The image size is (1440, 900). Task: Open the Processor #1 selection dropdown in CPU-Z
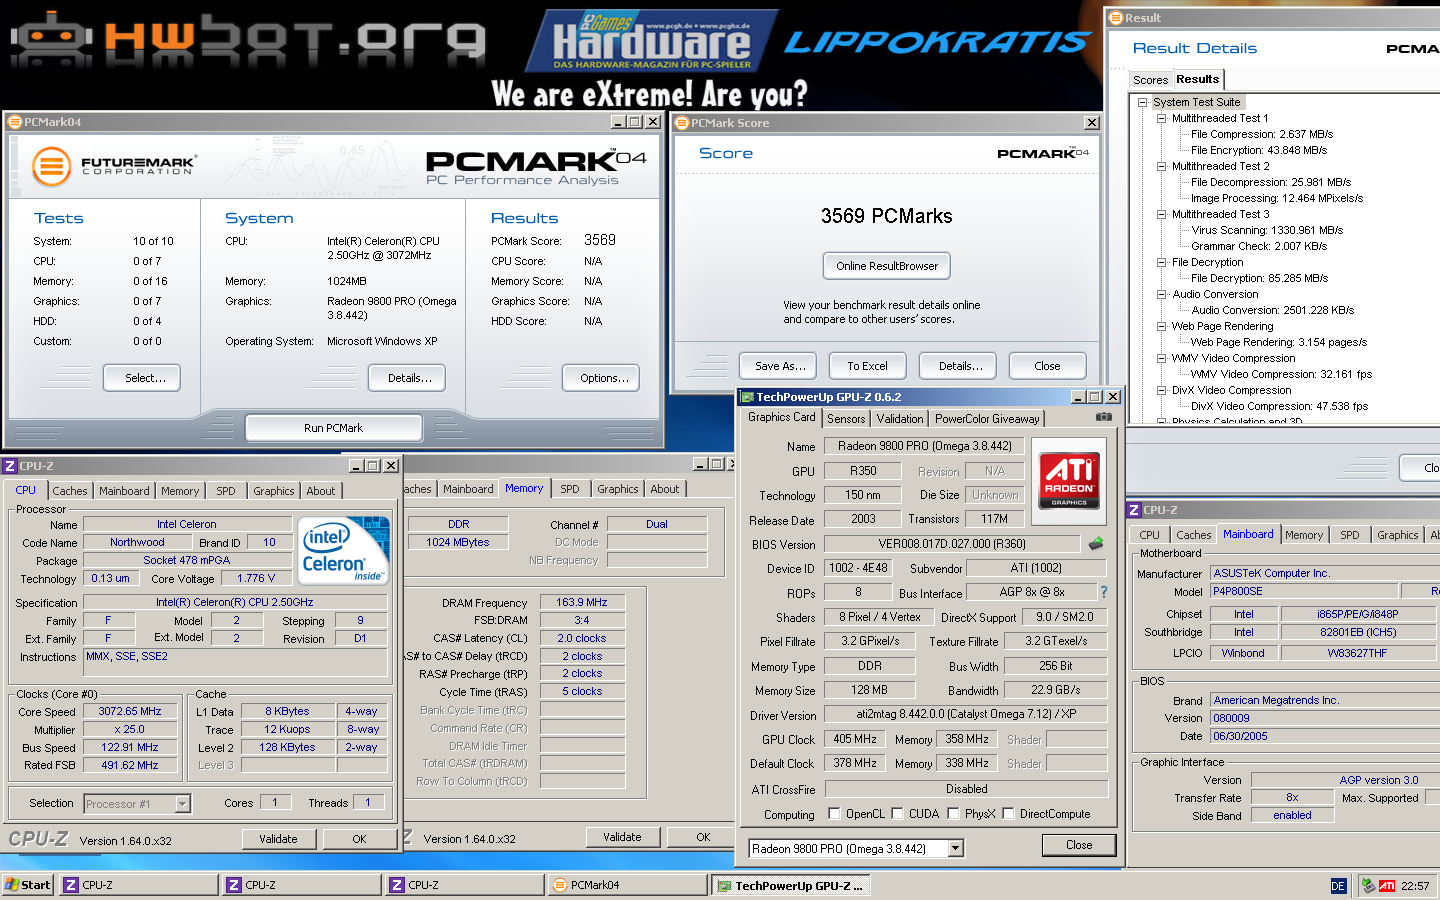coord(183,804)
